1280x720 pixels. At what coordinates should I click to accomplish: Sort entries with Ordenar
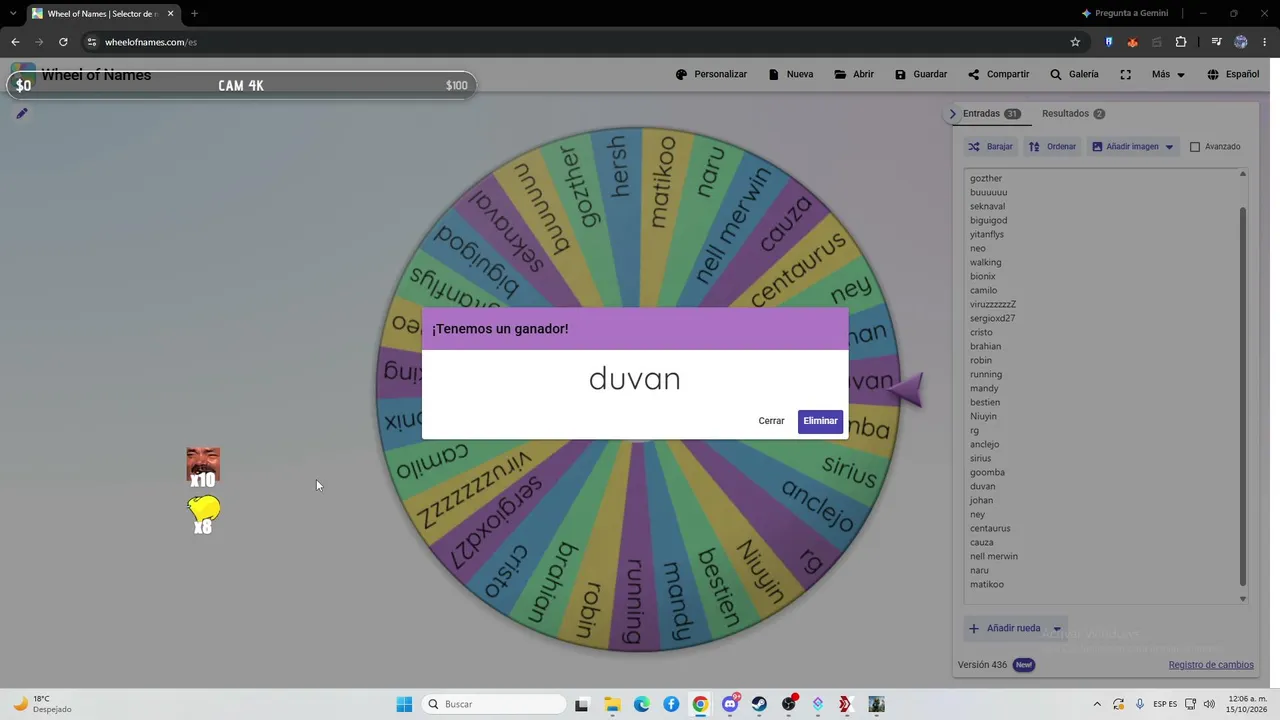pyautogui.click(x=1052, y=147)
